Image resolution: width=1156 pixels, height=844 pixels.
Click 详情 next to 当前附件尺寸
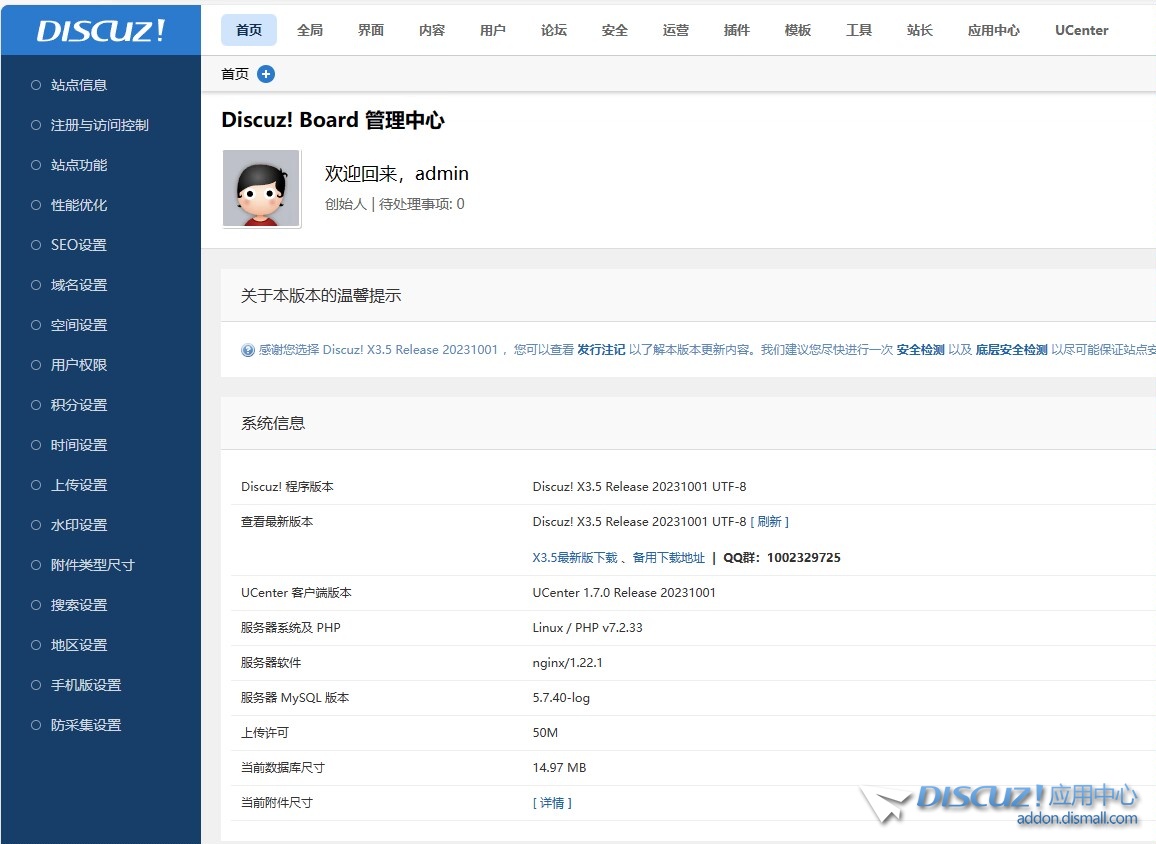(552, 803)
